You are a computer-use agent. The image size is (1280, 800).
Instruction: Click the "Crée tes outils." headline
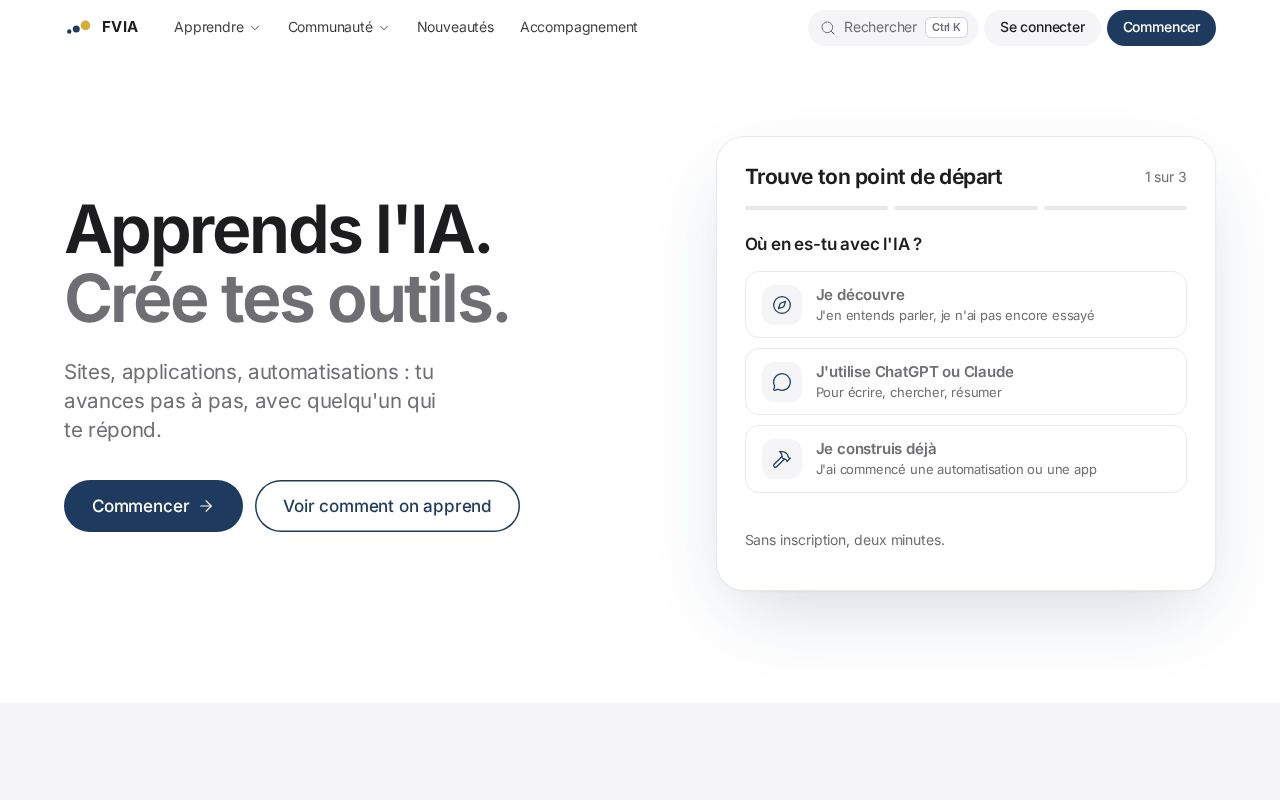coord(286,299)
